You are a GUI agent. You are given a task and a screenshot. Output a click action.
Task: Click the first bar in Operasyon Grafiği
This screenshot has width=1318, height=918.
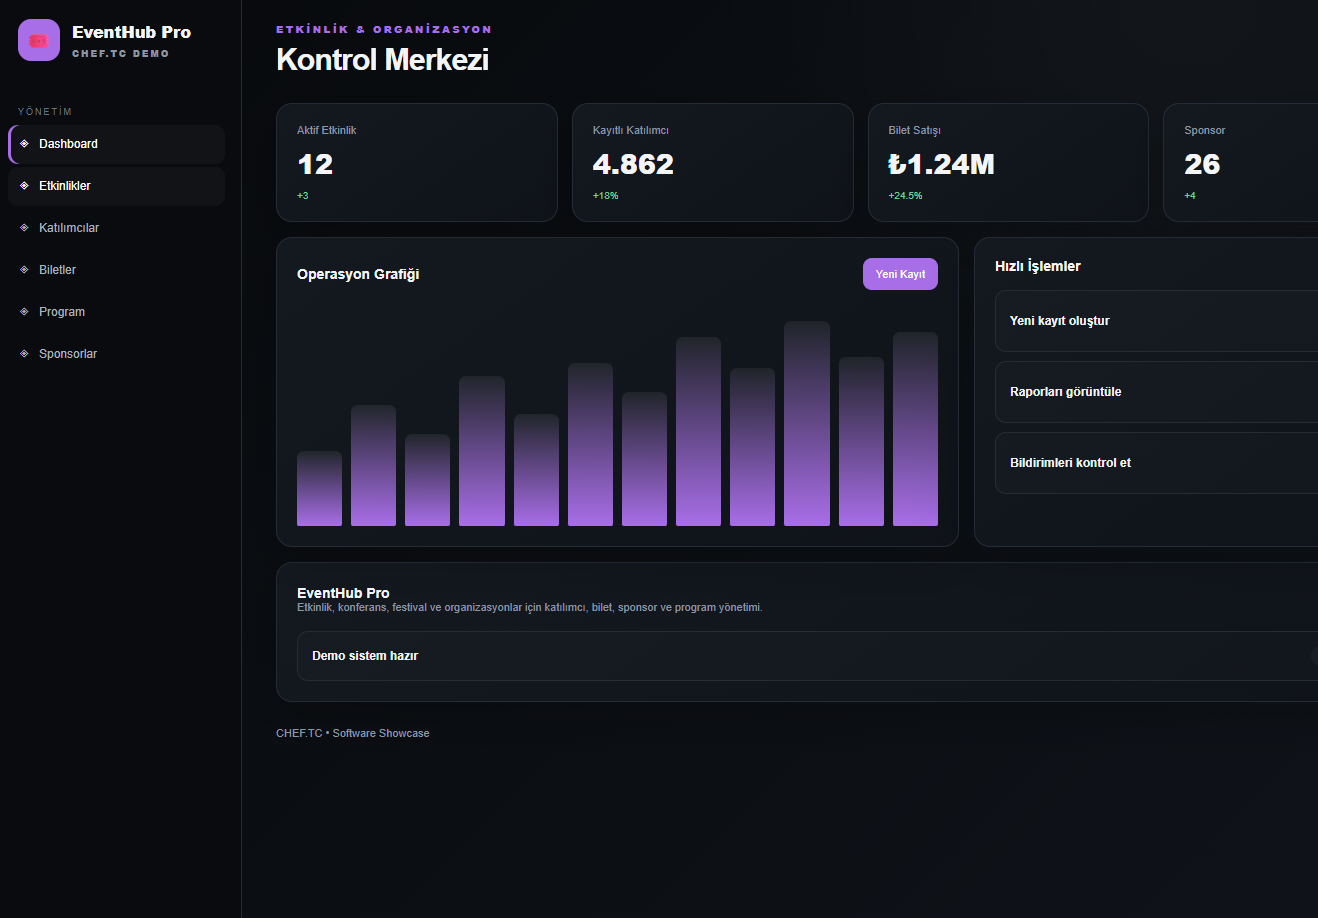[319, 488]
